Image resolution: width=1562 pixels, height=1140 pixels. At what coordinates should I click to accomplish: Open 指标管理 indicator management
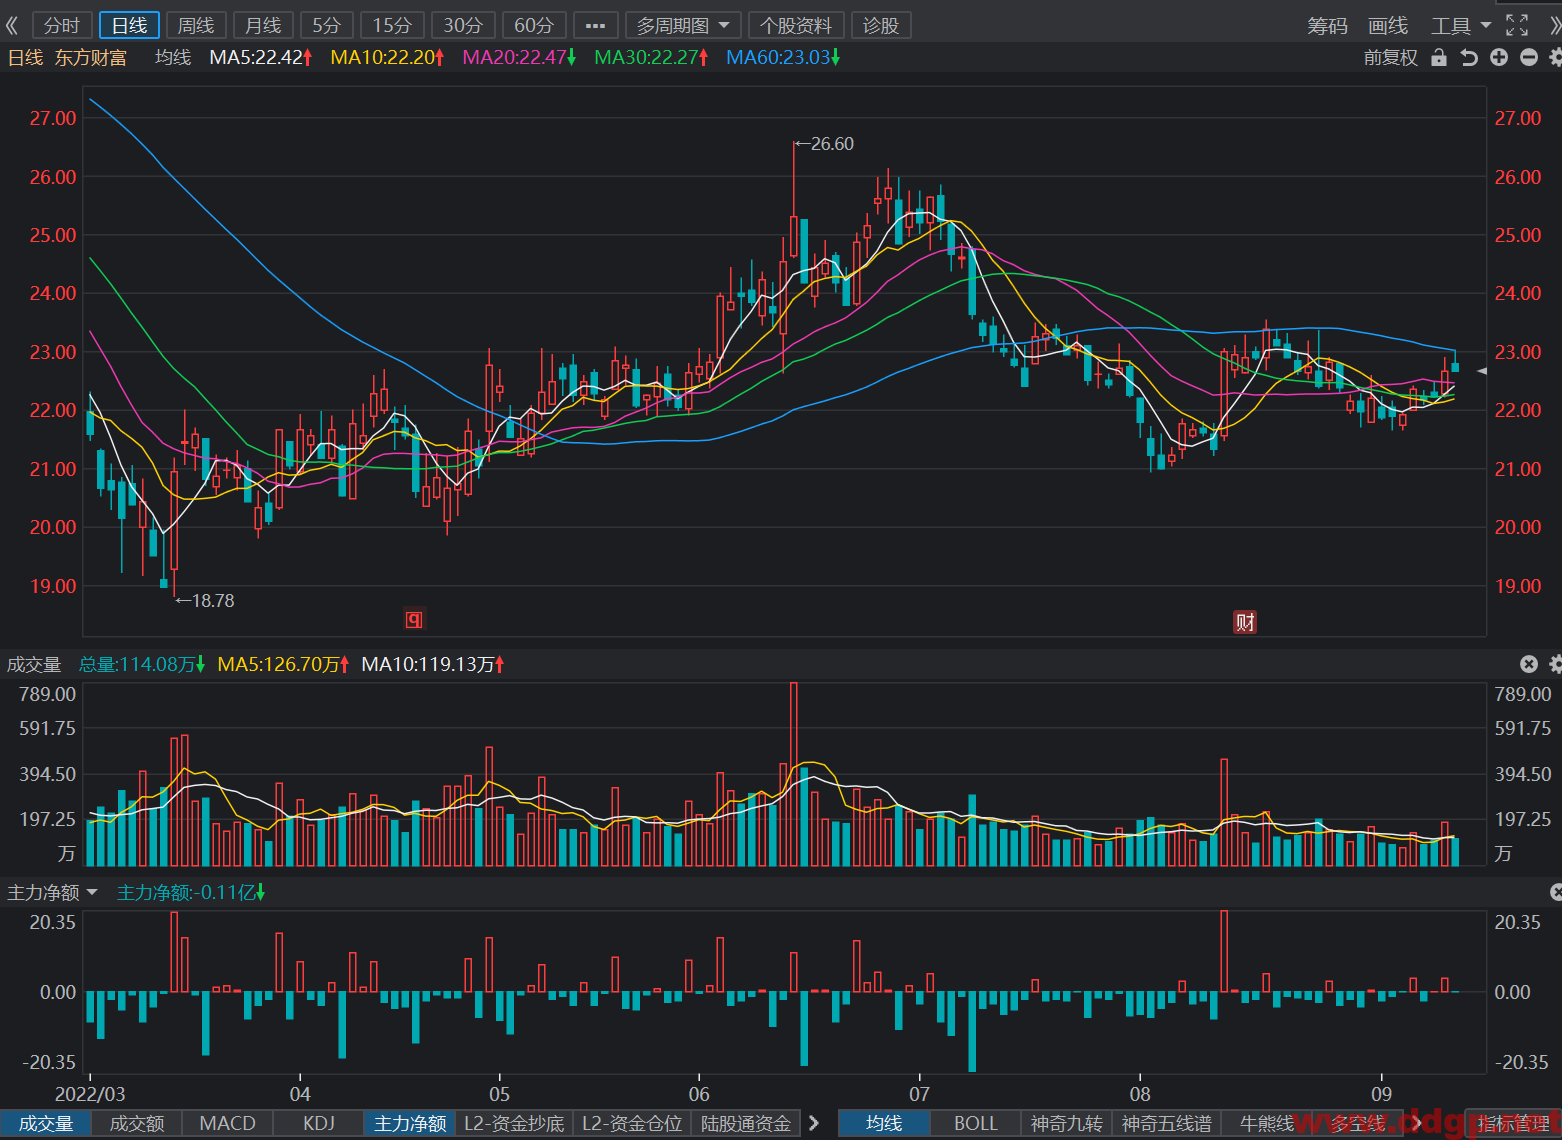pos(1513,1124)
